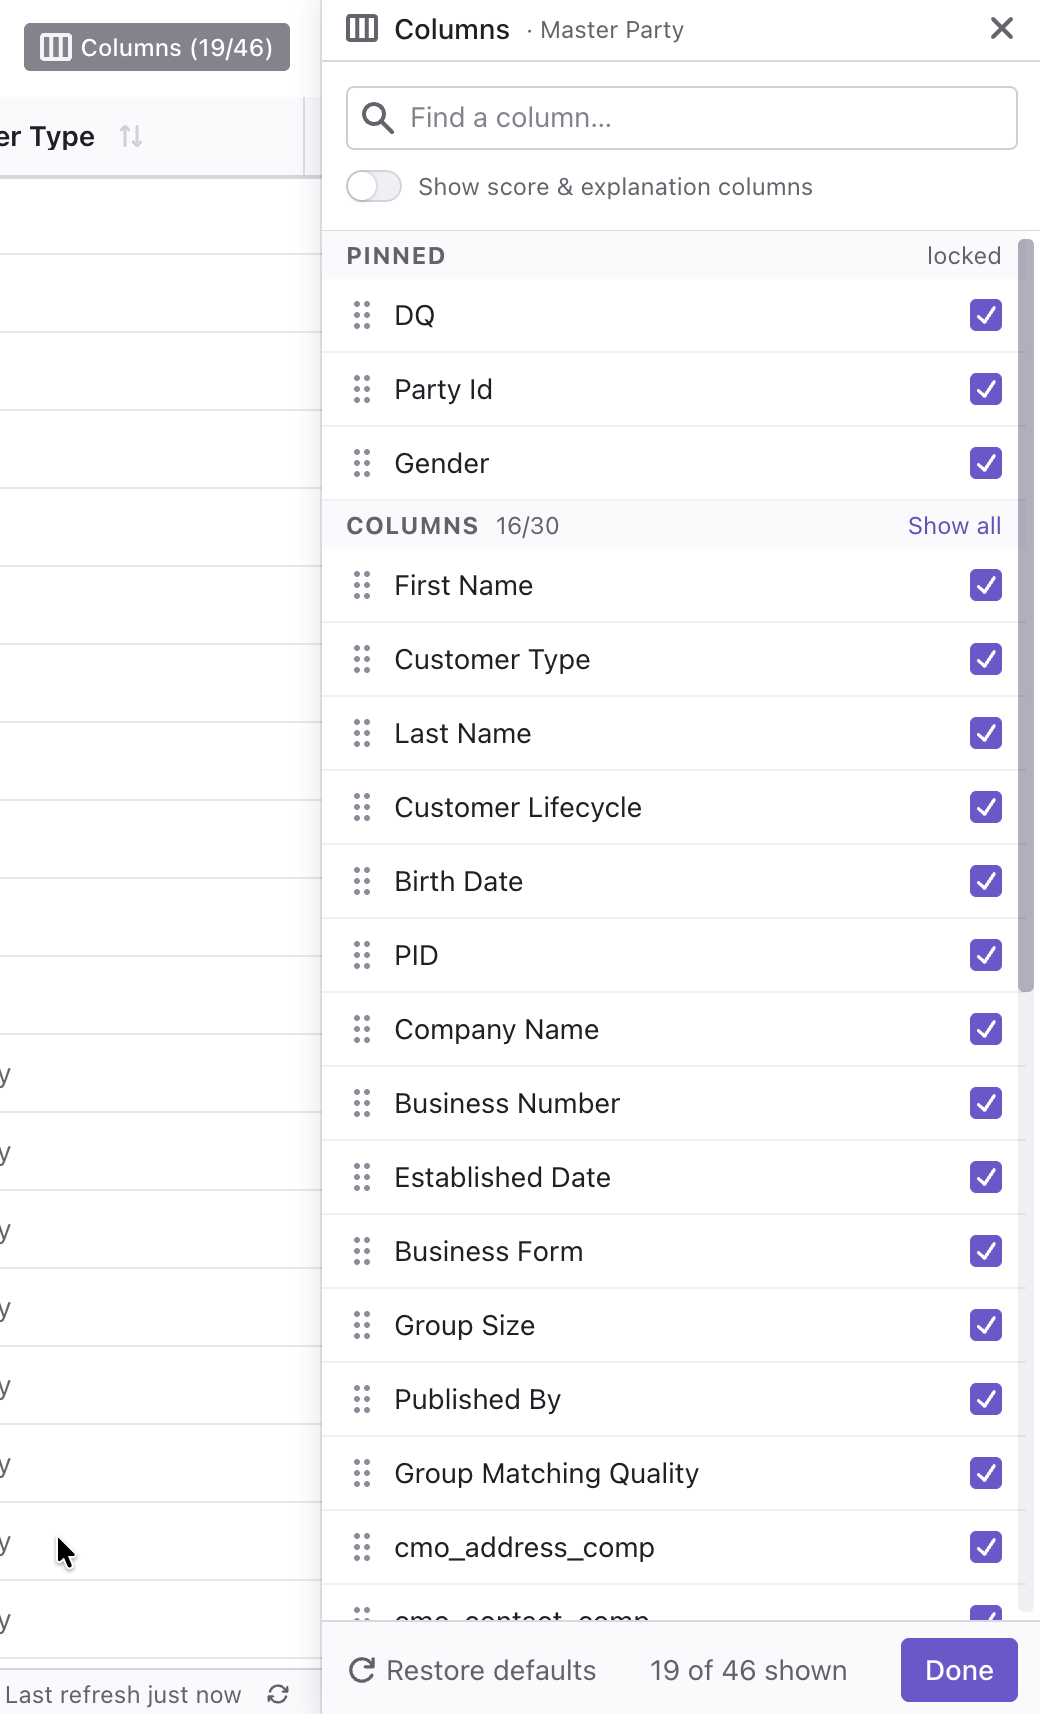
Task: Click the Established Date row drag handle
Action: (x=362, y=1177)
